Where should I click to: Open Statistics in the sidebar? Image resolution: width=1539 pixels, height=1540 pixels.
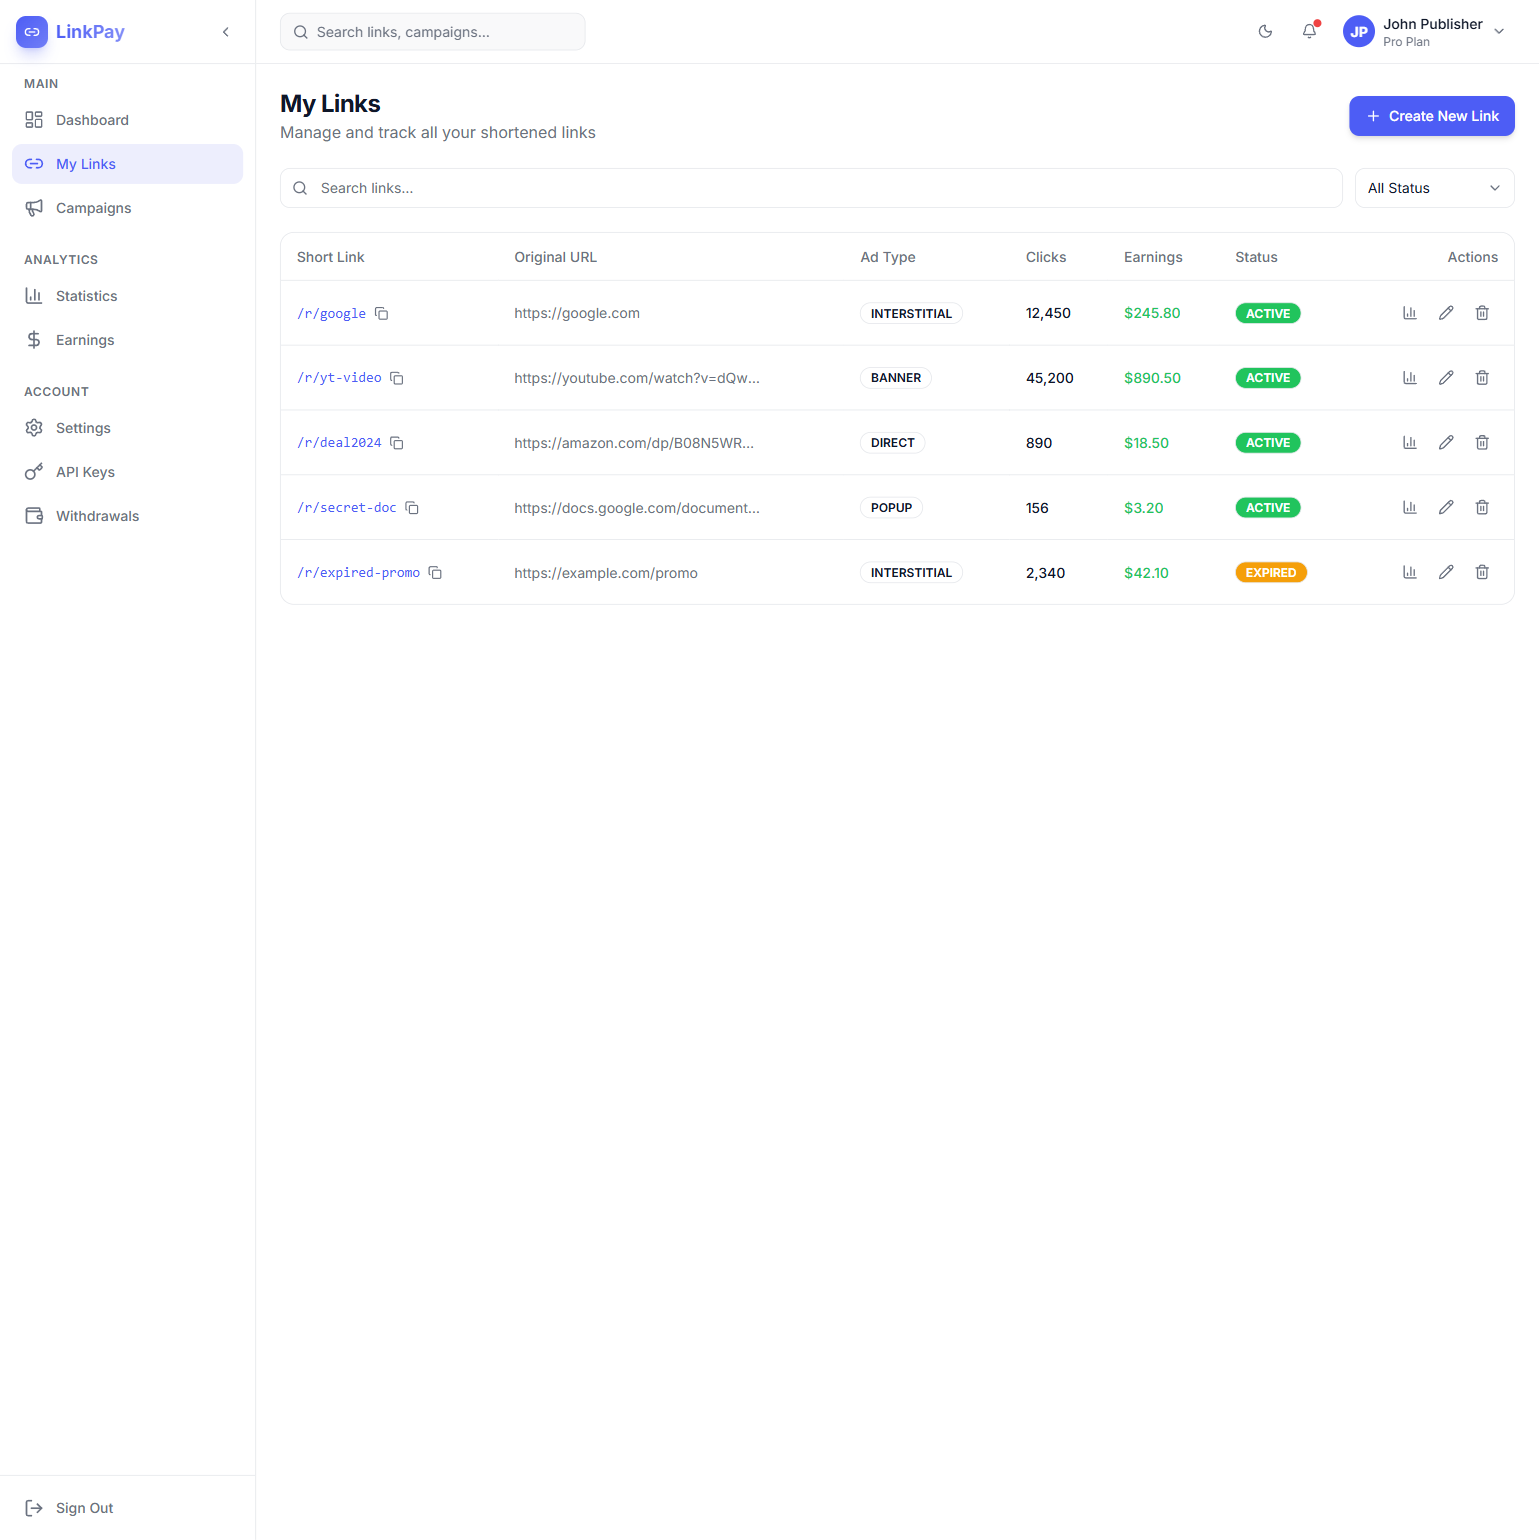[127, 296]
